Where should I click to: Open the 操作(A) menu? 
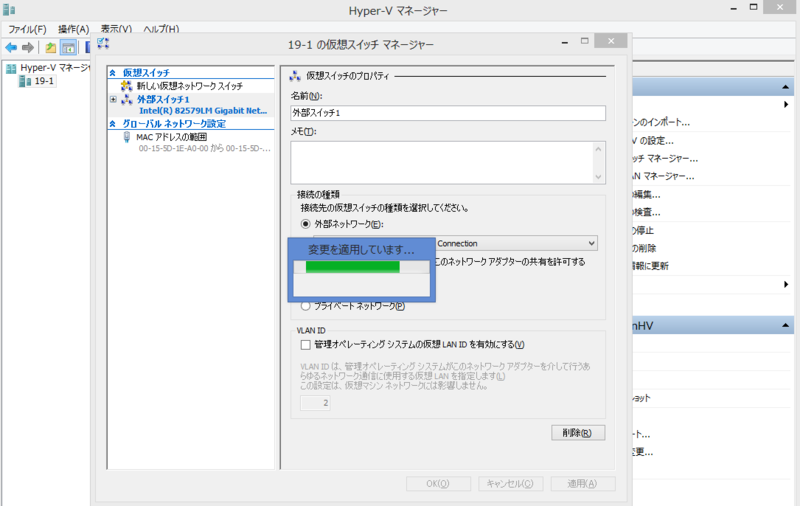pyautogui.click(x=73, y=29)
